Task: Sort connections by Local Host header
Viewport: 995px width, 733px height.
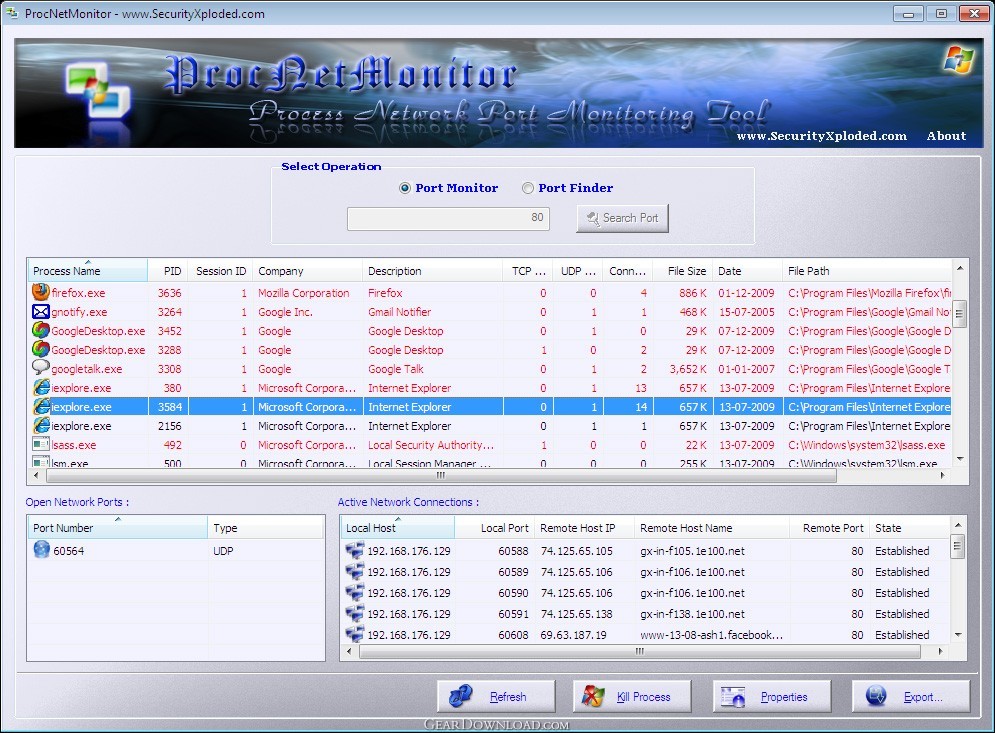Action: pyautogui.click(x=397, y=527)
